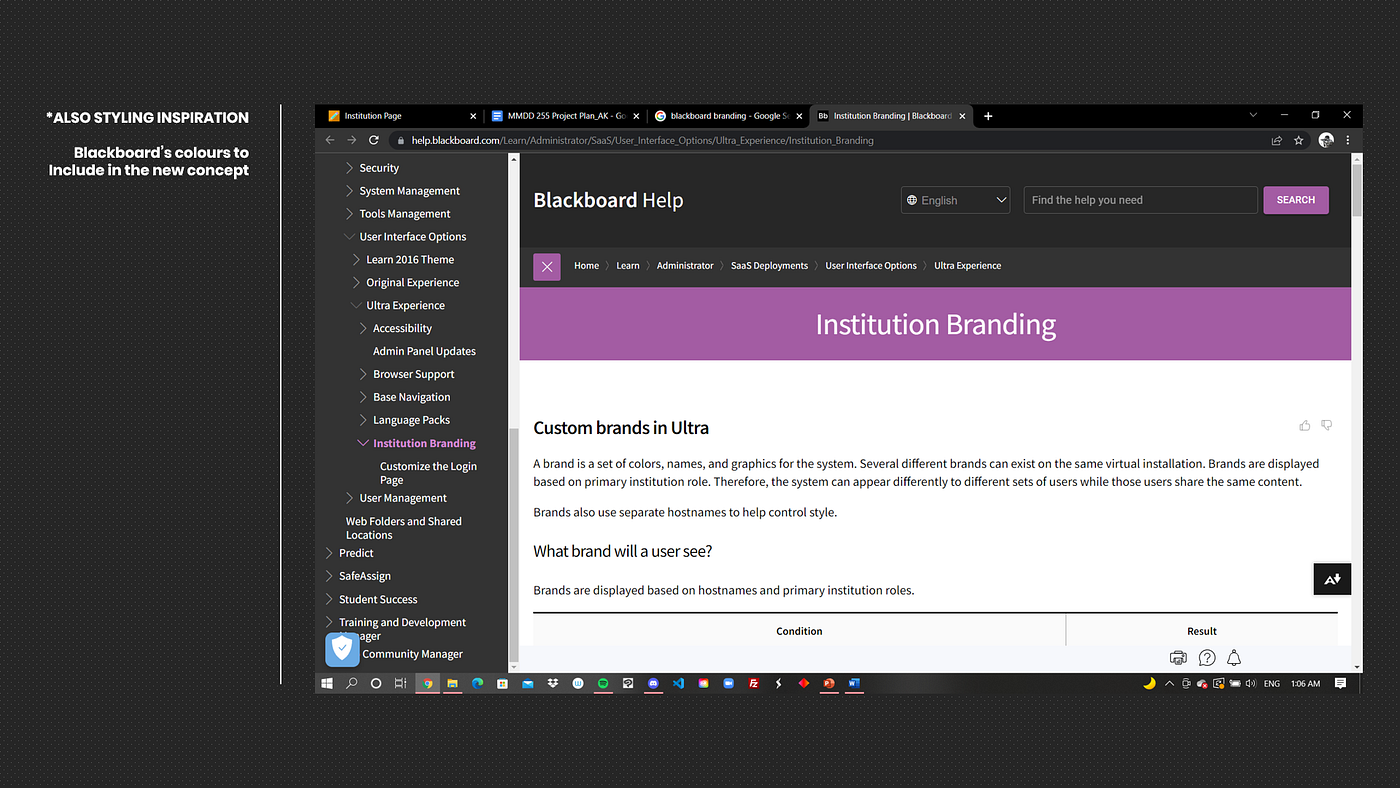Click the browser address bar URL

coord(642,141)
